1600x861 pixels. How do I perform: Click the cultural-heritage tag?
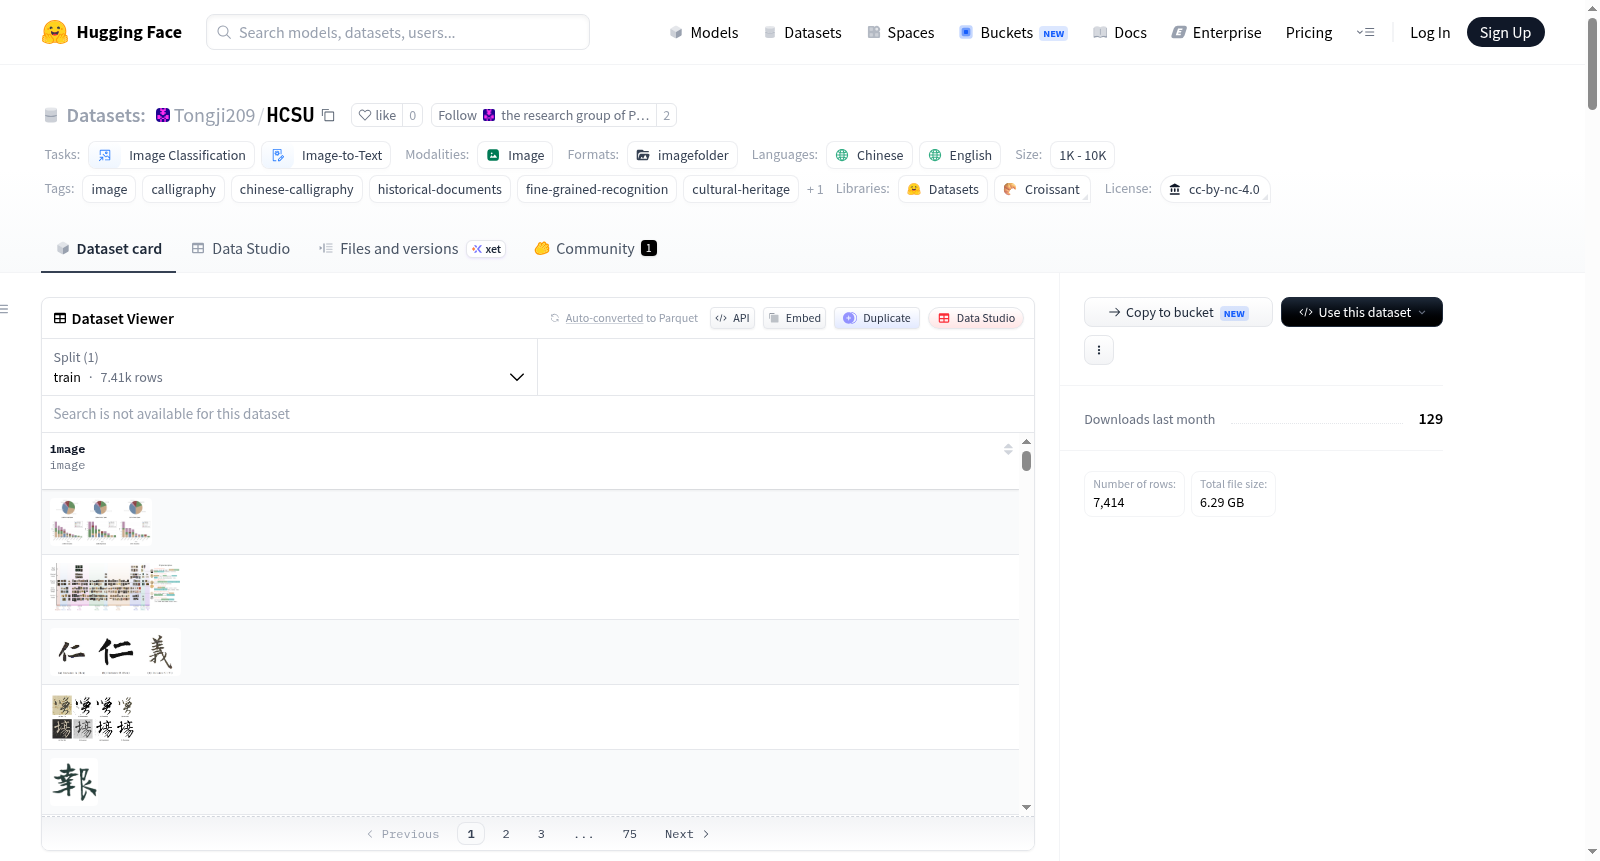click(740, 189)
